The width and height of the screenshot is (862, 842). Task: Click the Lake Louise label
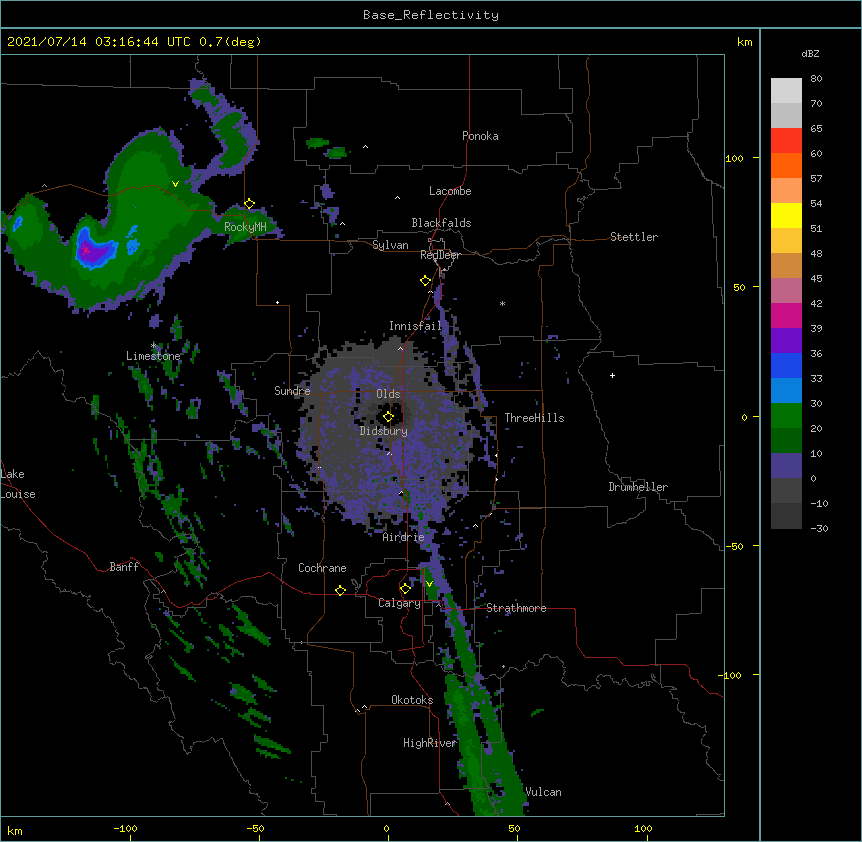tap(18, 484)
